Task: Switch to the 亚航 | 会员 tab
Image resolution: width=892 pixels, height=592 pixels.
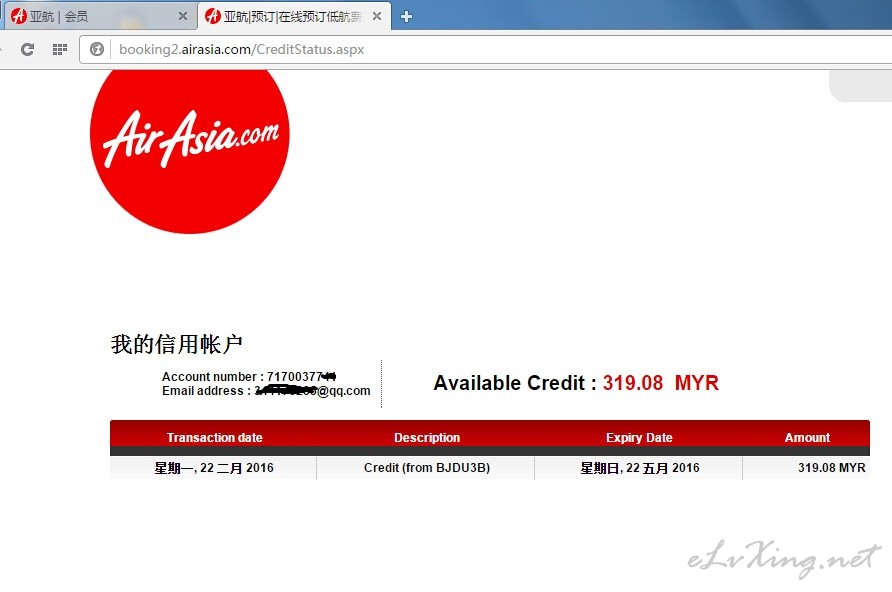Action: [x=99, y=16]
